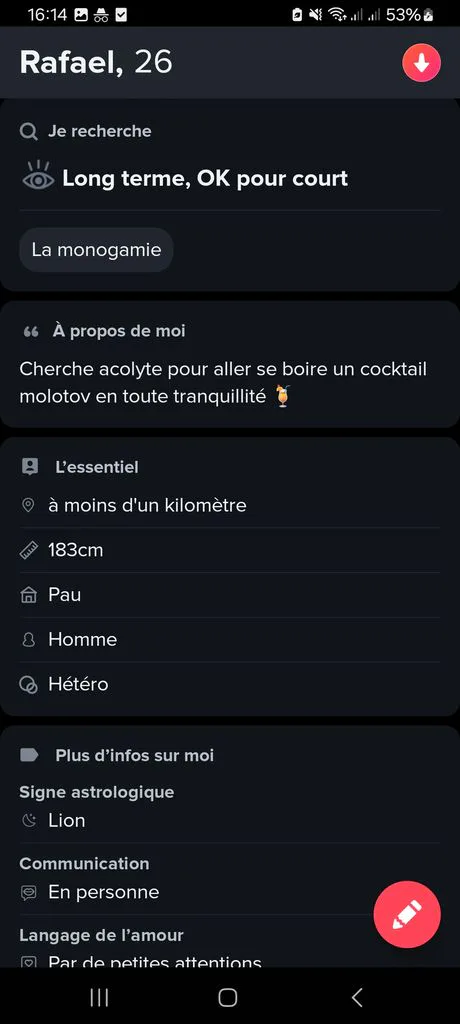Open Android recent apps button
The height and width of the screenshot is (1024, 460).
99,997
